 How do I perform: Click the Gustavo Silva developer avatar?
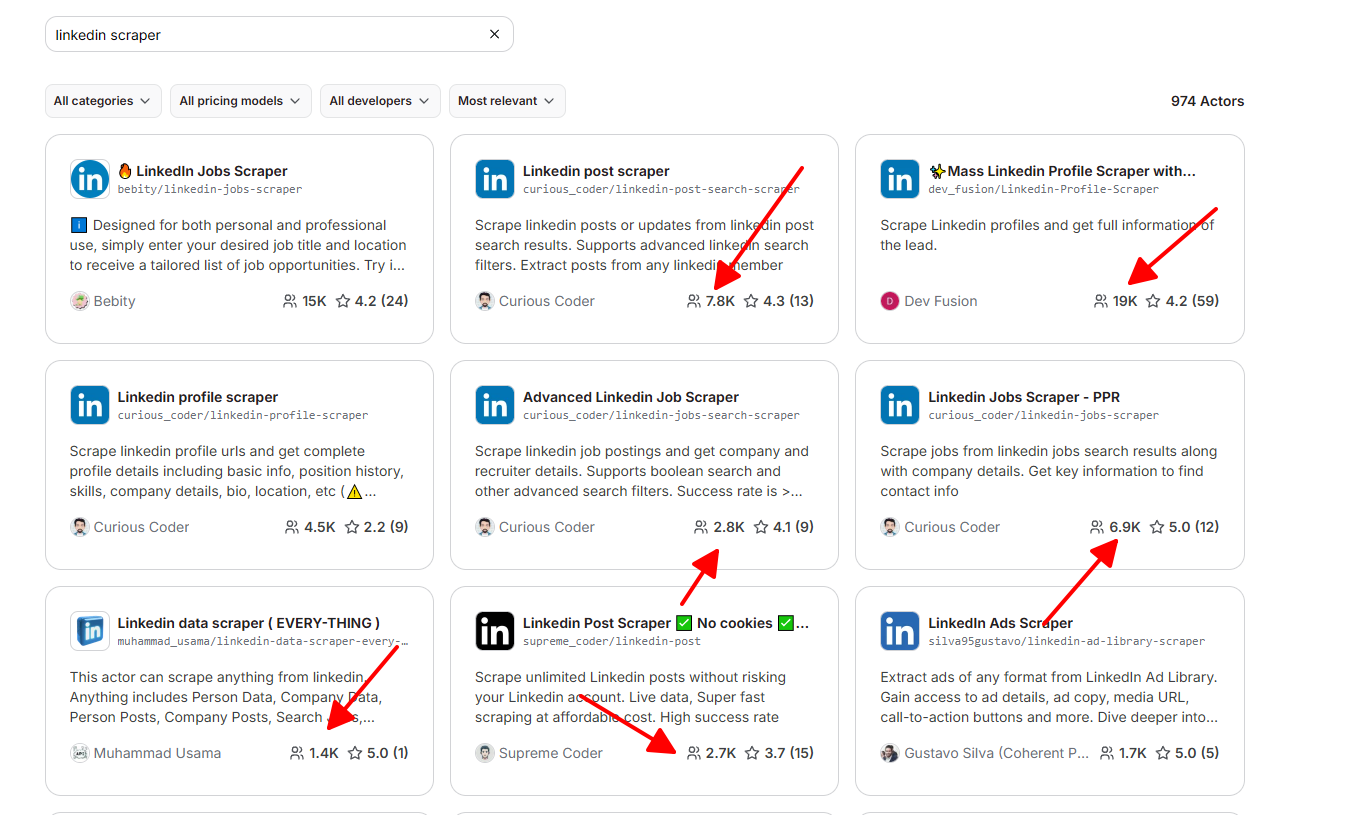[x=889, y=753]
